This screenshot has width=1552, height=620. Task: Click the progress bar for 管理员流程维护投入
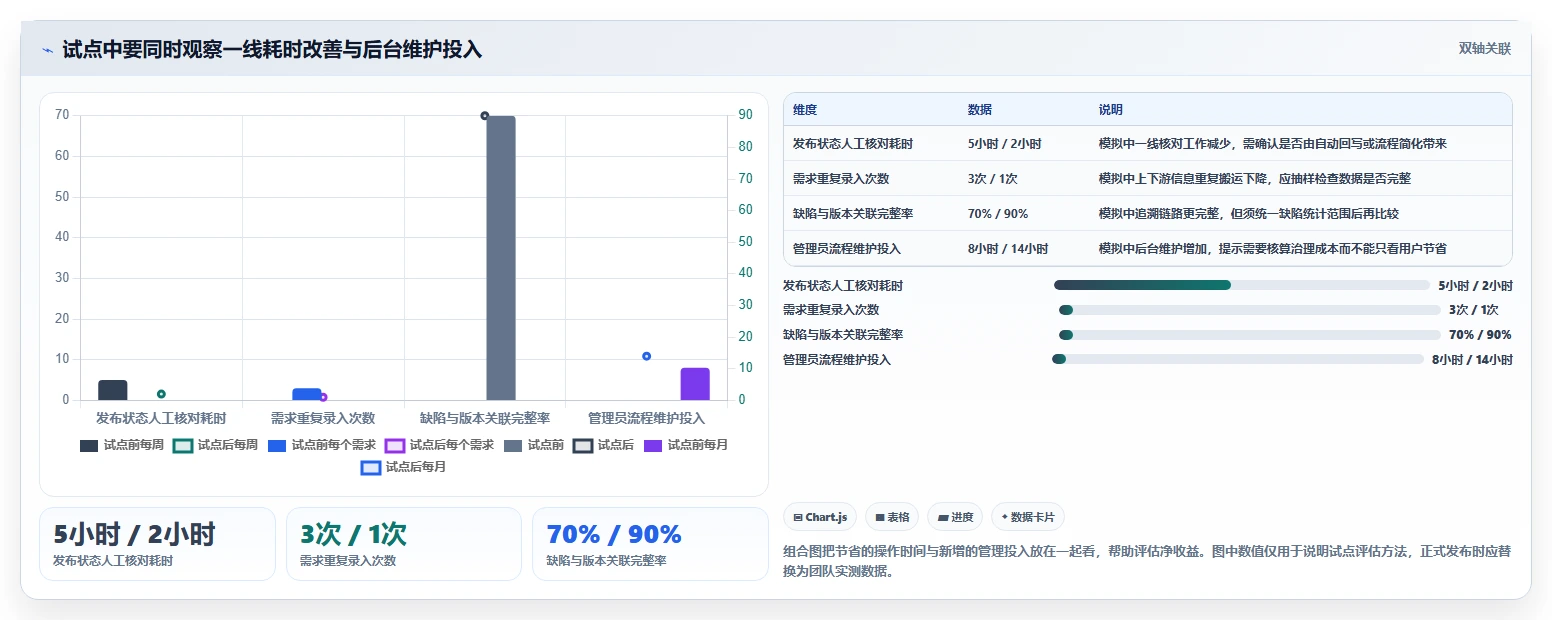click(1238, 359)
